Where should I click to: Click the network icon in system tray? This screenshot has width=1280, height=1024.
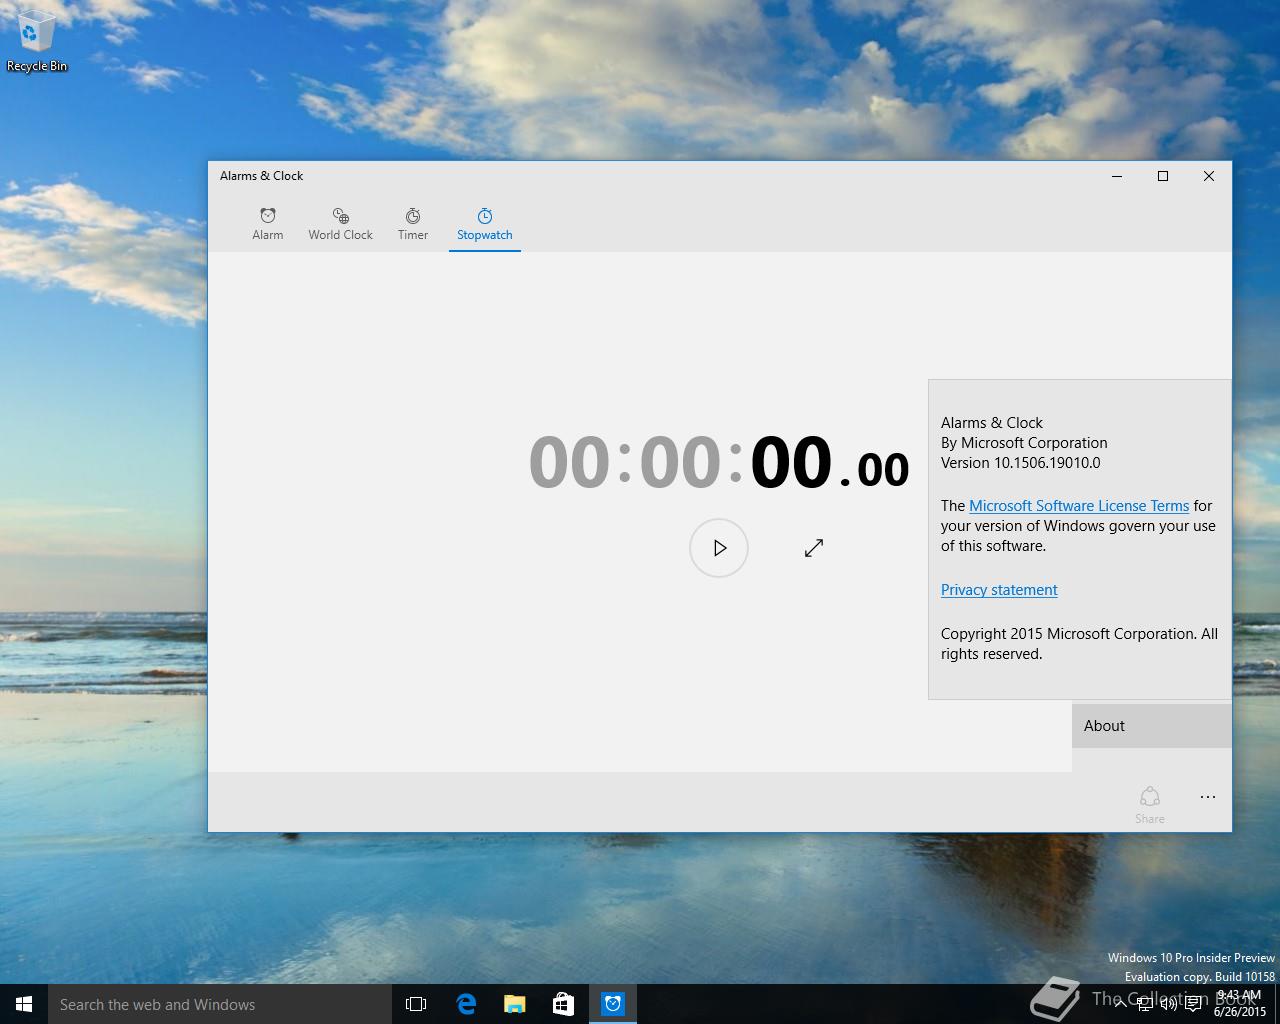1145,1004
